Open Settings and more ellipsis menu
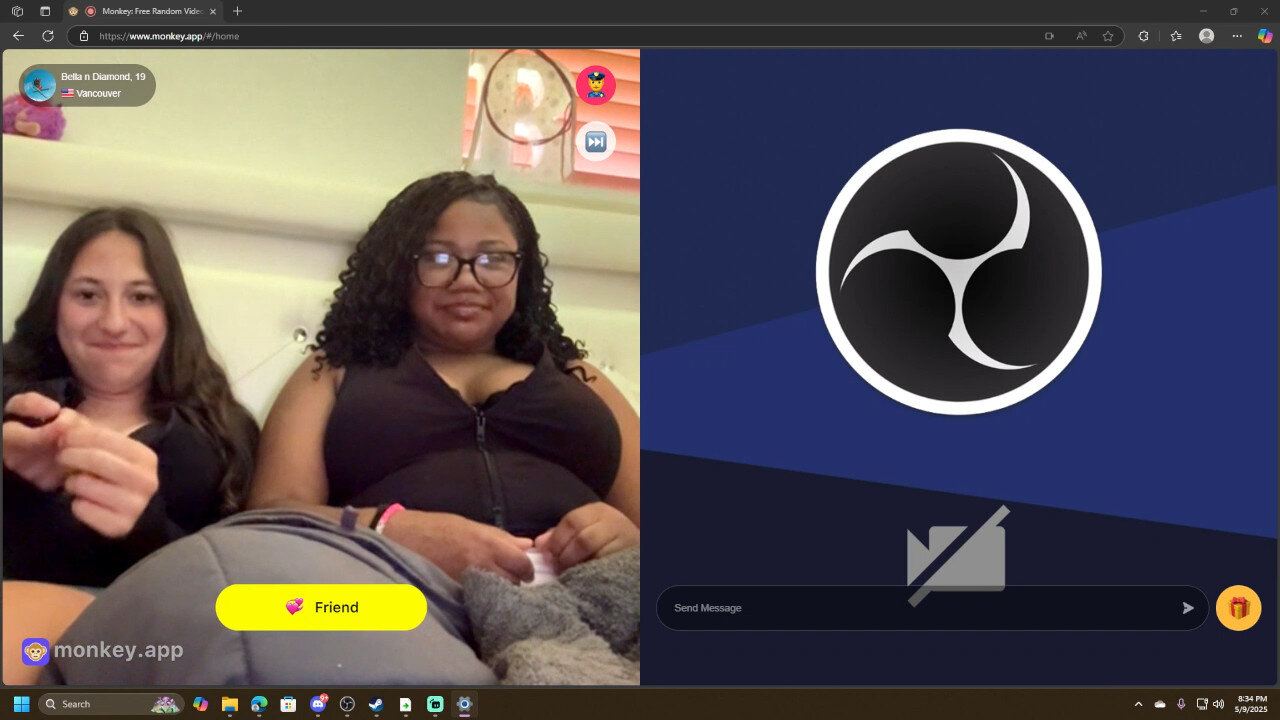This screenshot has height=720, width=1280. [x=1237, y=36]
